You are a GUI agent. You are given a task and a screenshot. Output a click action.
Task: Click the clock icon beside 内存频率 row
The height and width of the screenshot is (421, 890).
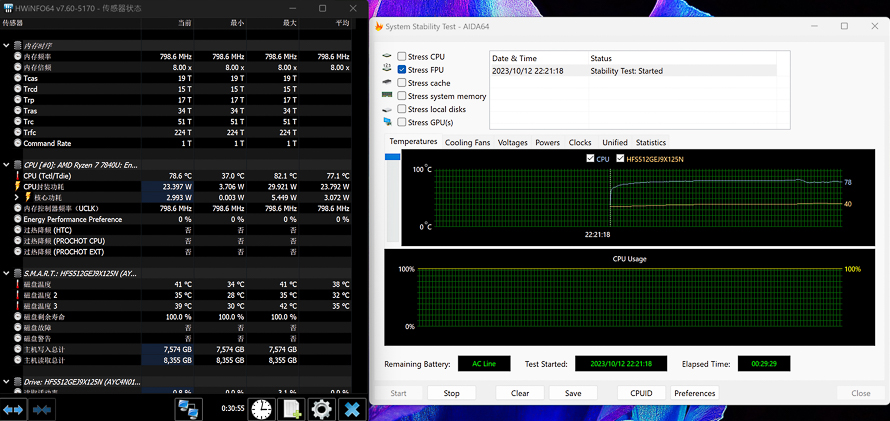pos(18,57)
